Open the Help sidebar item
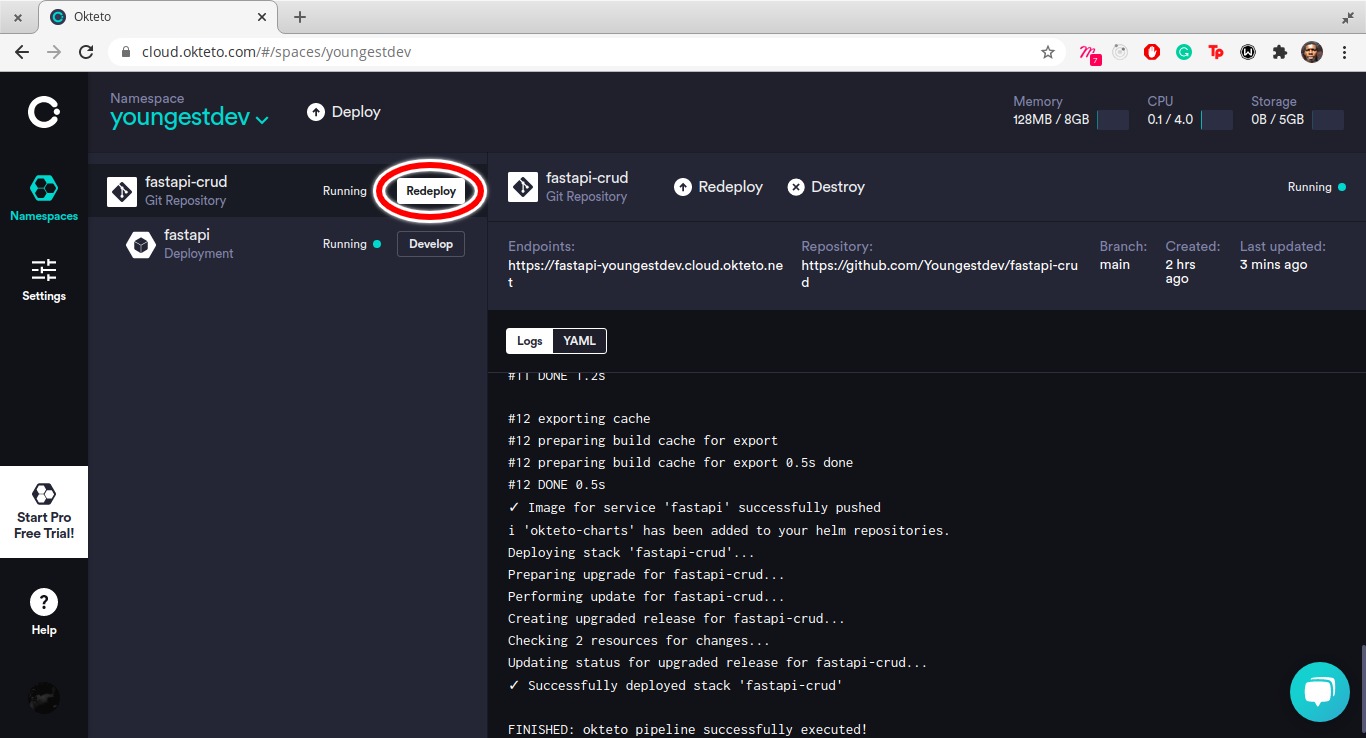 pos(44,612)
